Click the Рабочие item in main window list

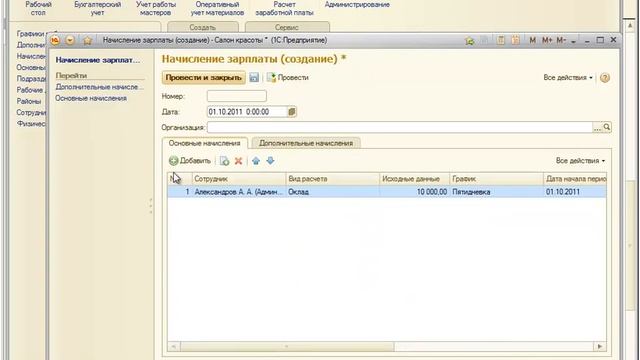[x=31, y=90]
